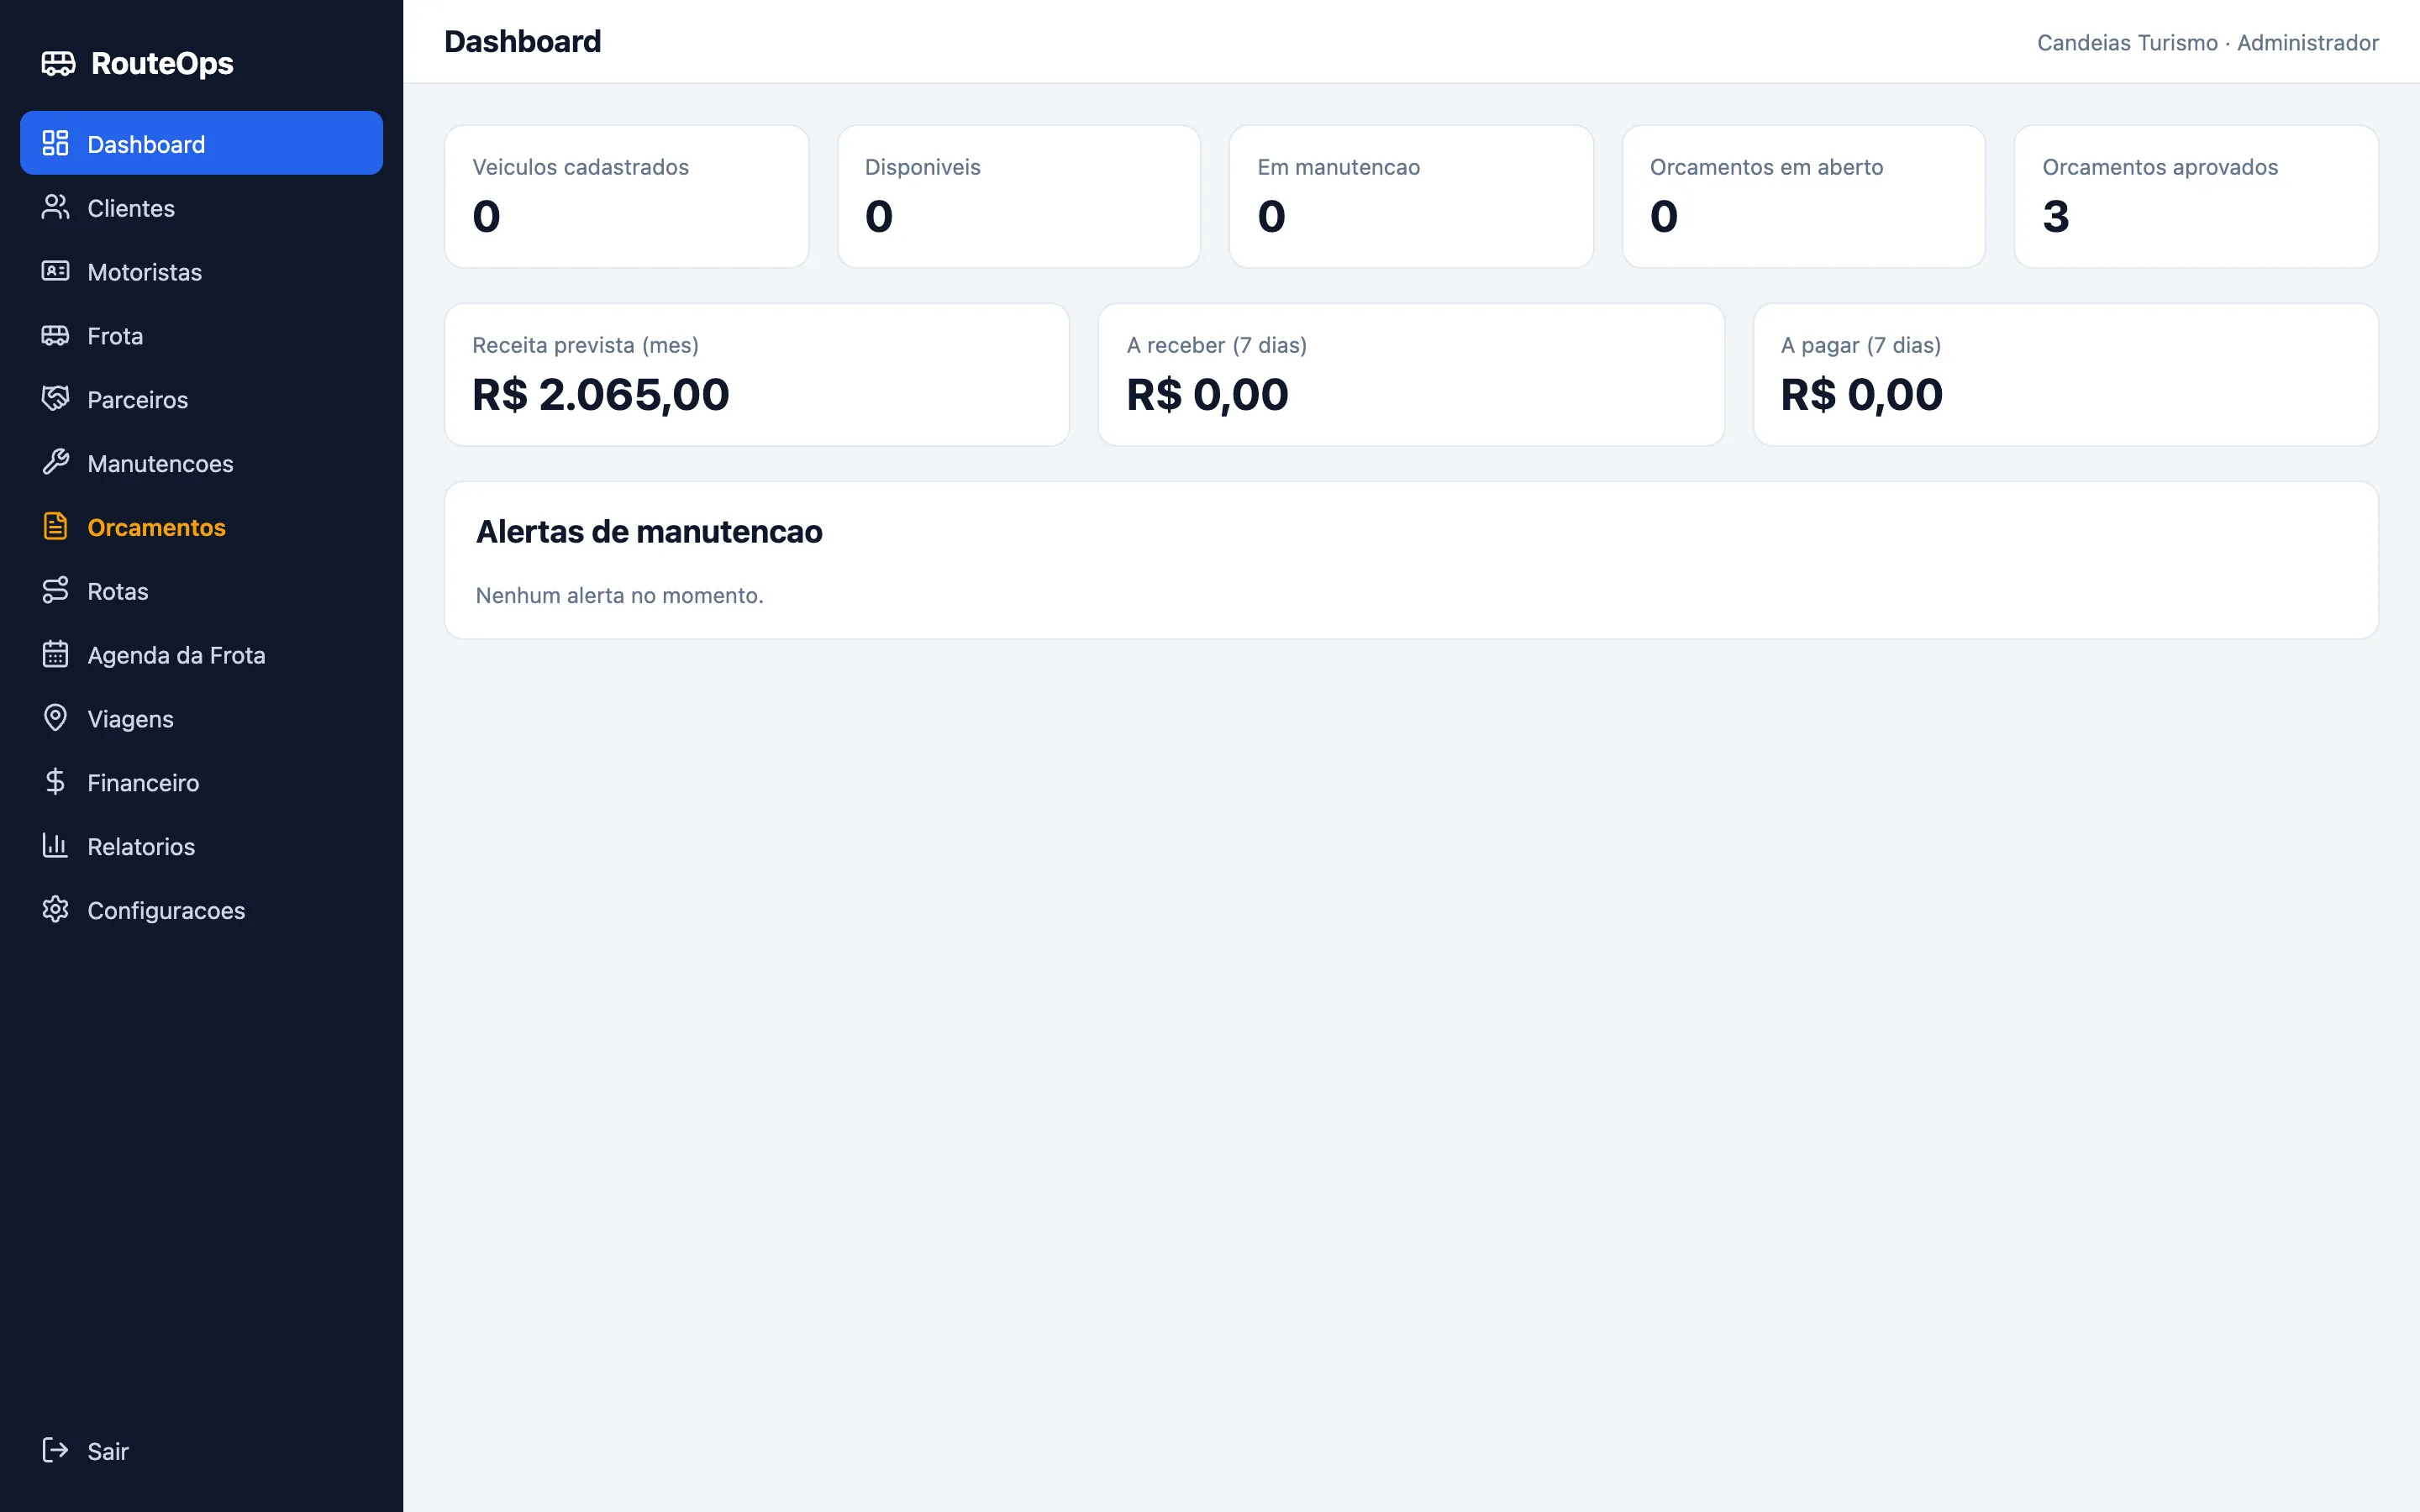Click the Manutencoes wrench icon
The height and width of the screenshot is (1512, 2420).
(x=55, y=462)
